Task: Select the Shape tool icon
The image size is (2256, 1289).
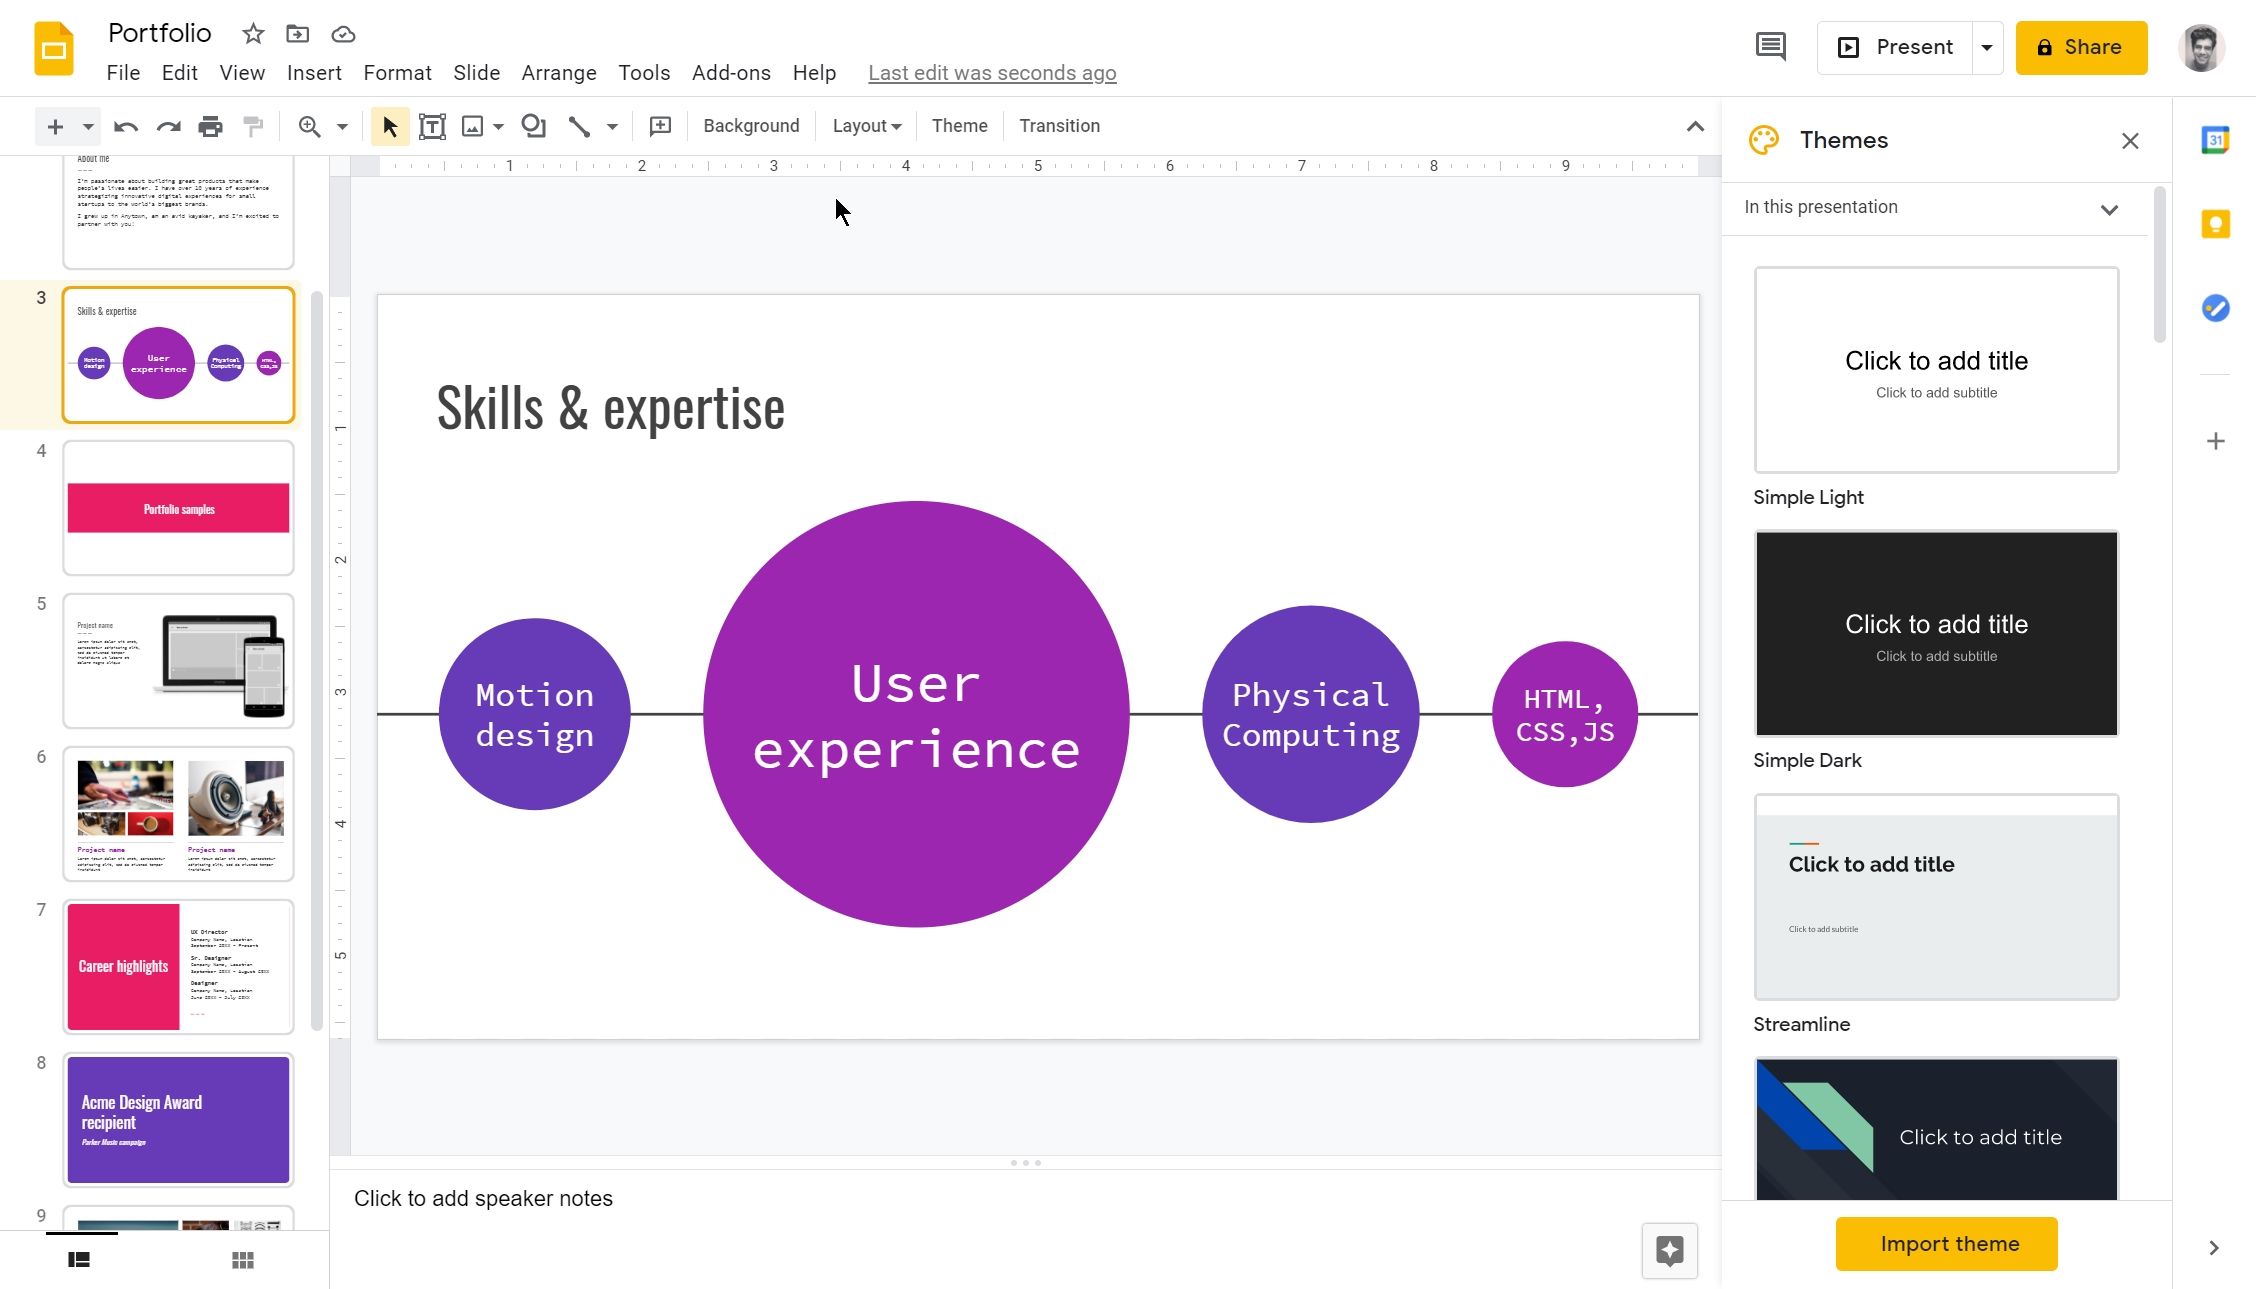Action: (x=534, y=126)
